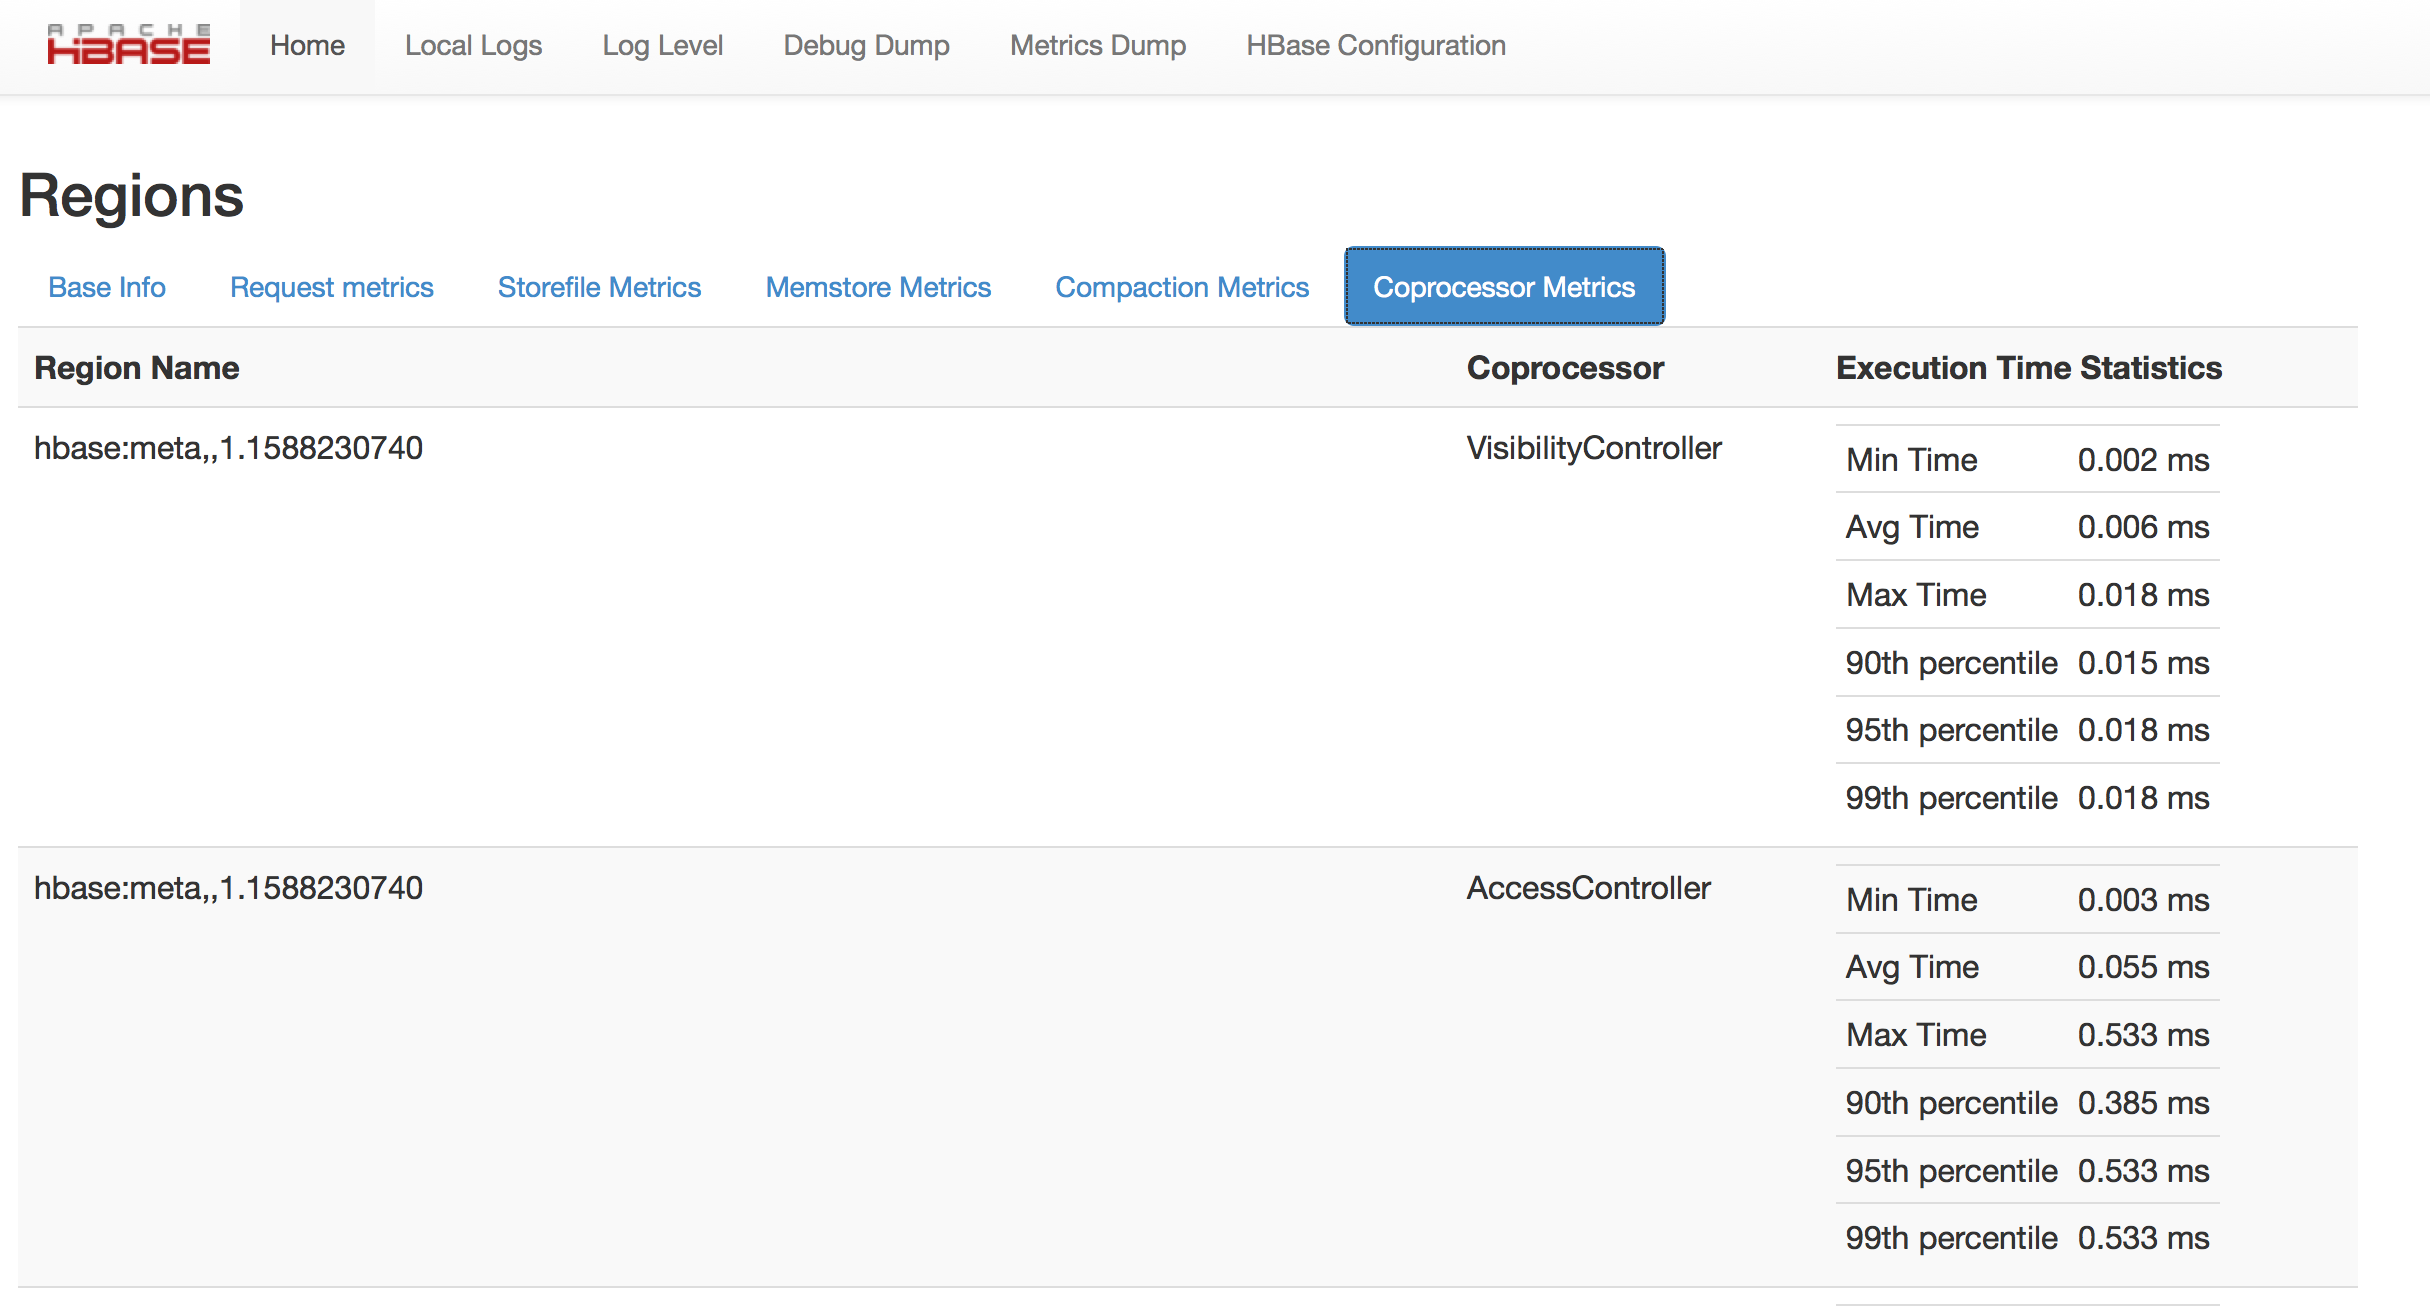Click the Coprocessor Metrics tab
This screenshot has height=1308, width=2430.
coord(1502,287)
